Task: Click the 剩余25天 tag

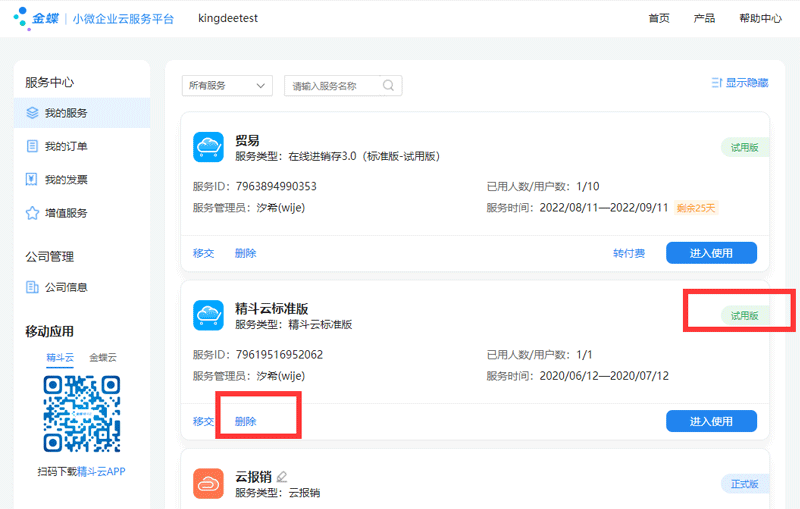Action: tap(696, 208)
